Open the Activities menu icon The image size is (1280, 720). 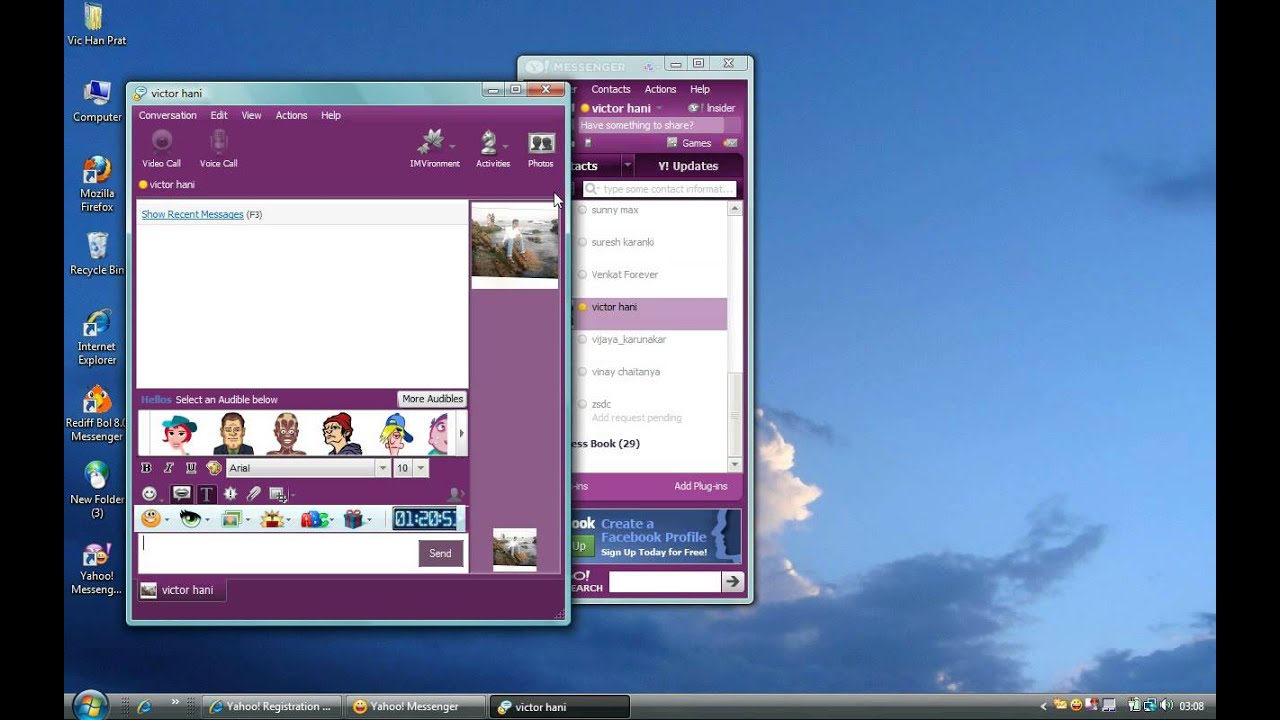pos(492,148)
